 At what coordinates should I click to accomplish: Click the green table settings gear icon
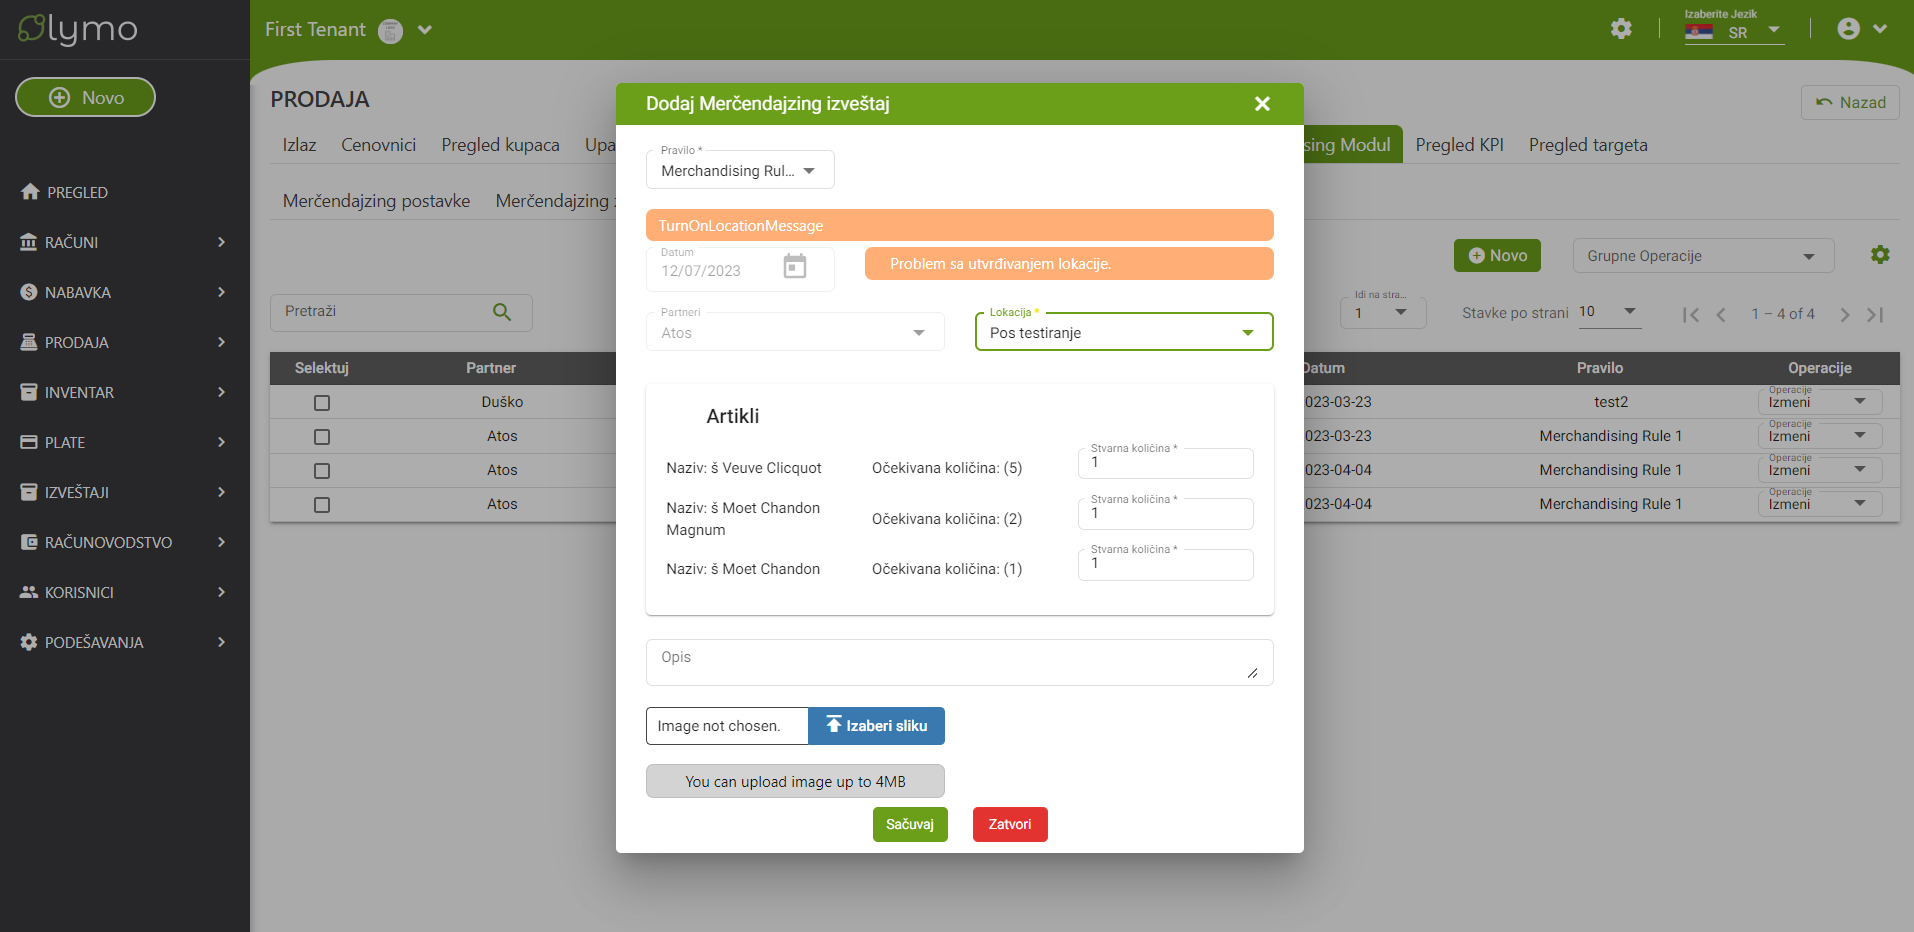[x=1880, y=255]
